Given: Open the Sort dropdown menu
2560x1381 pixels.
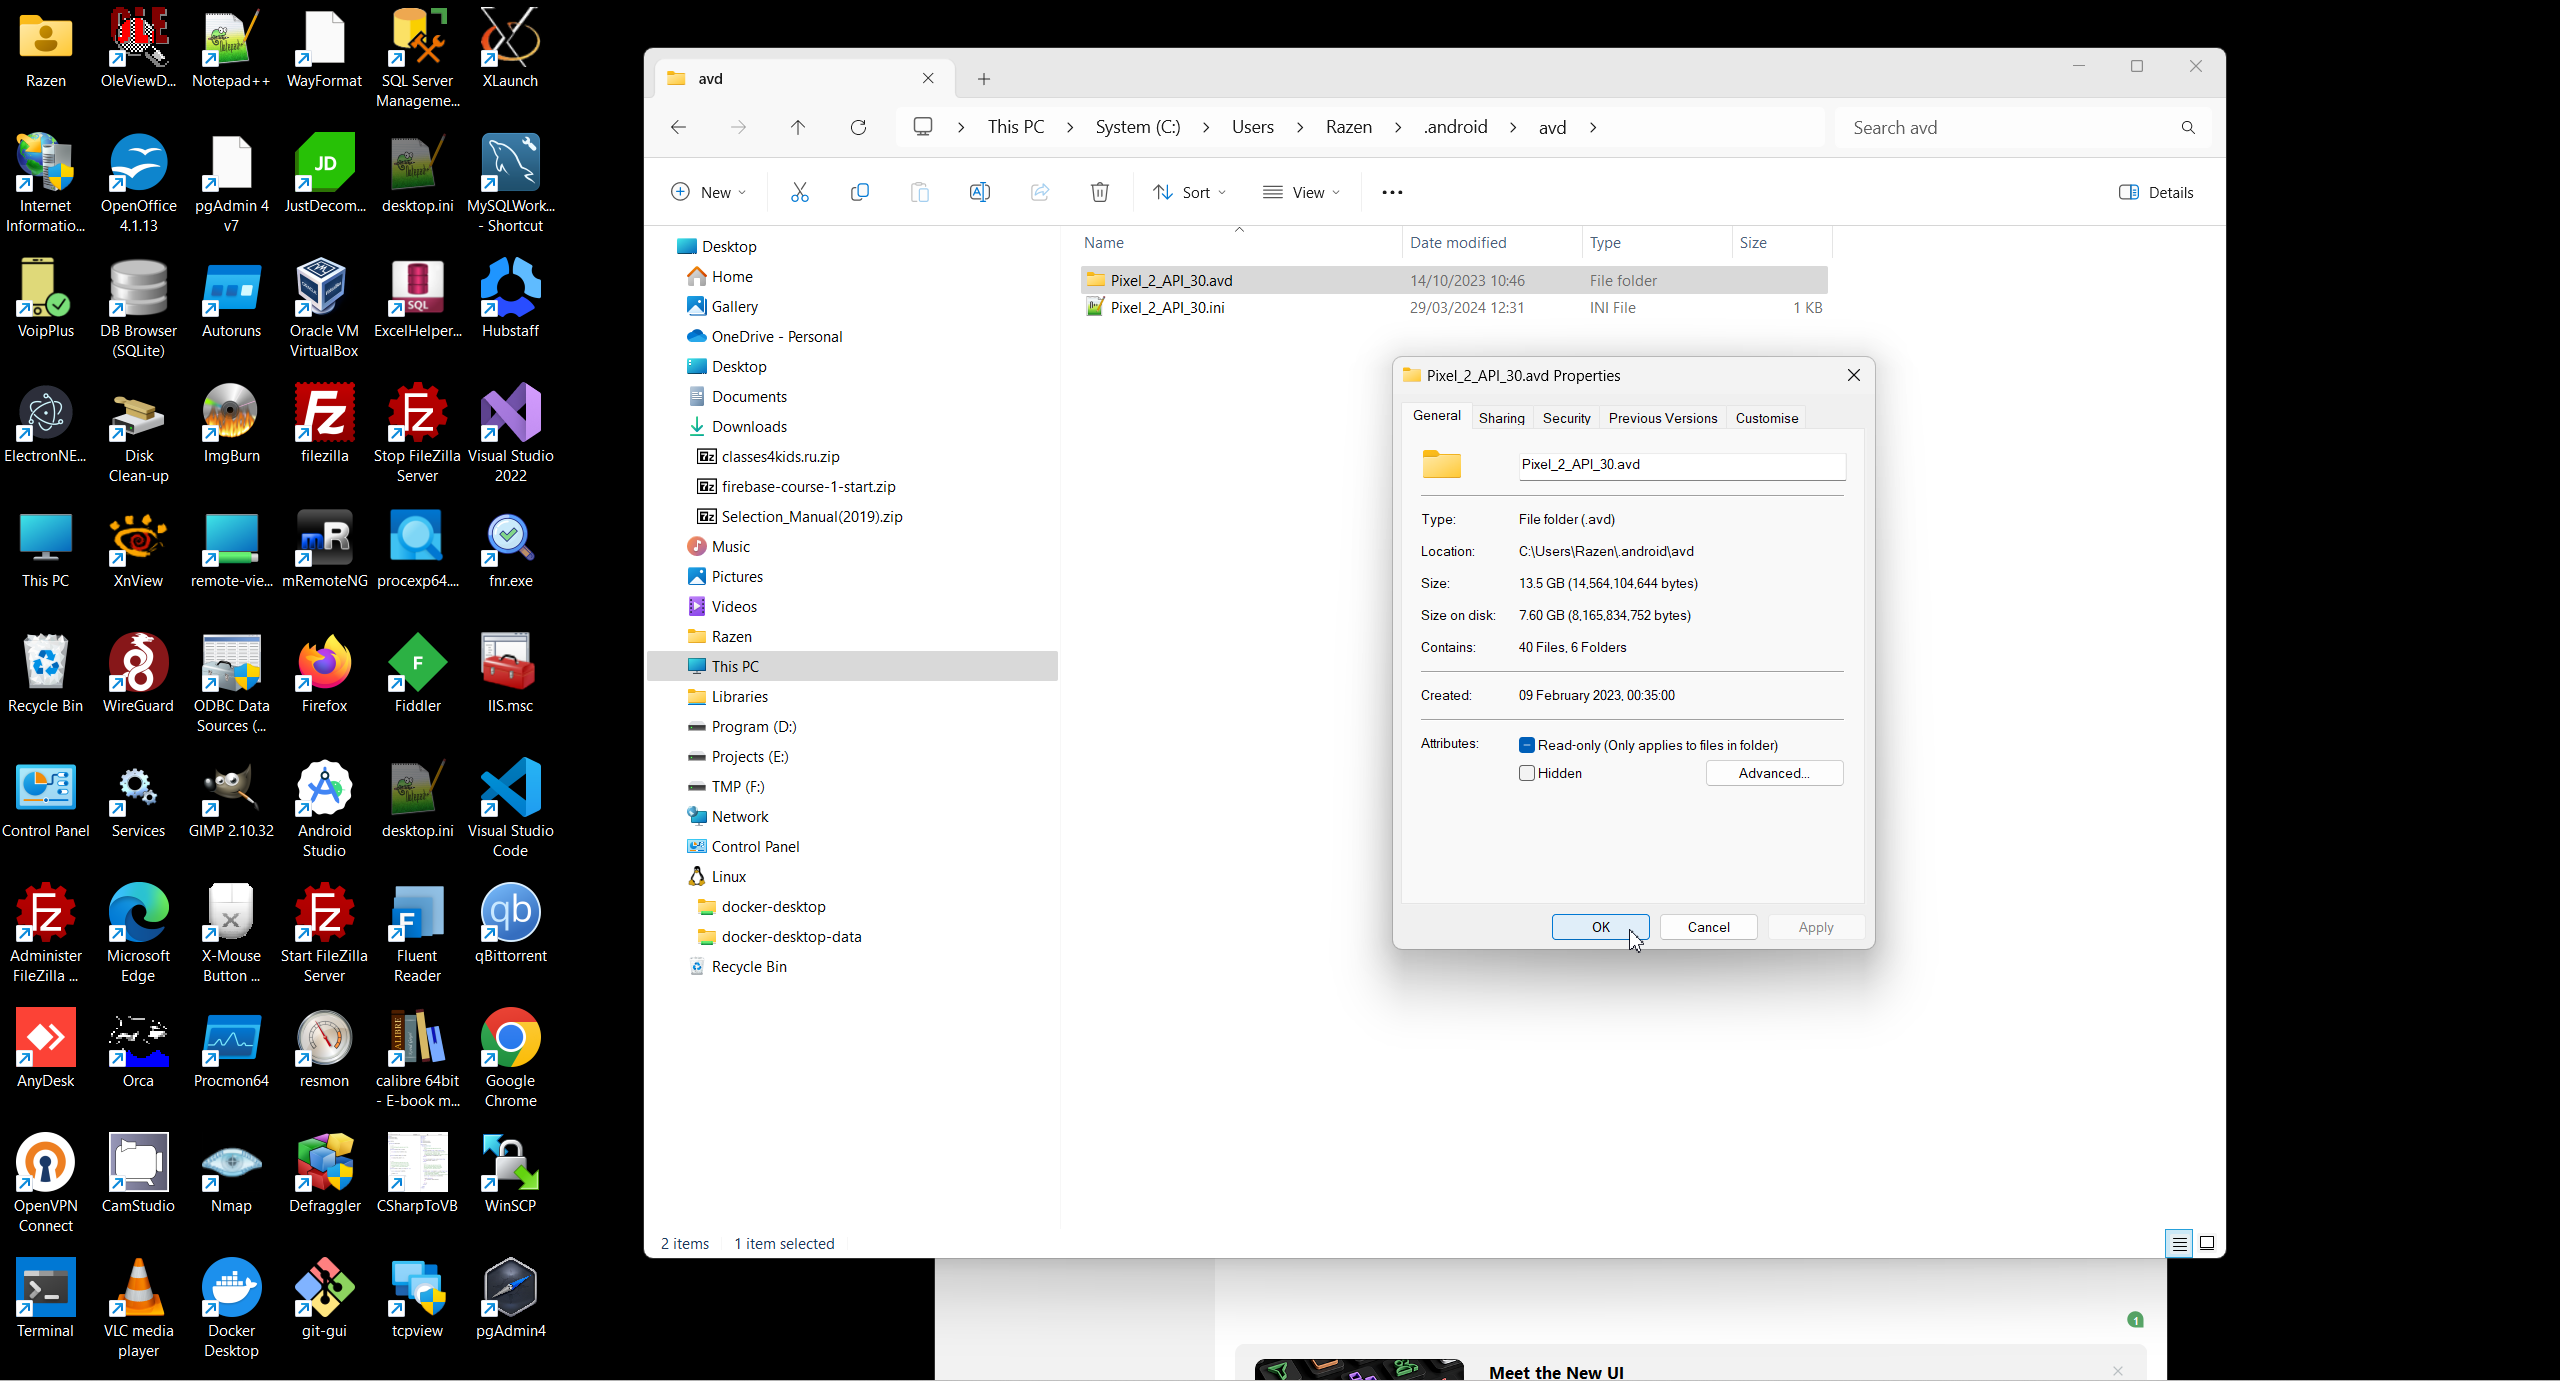Looking at the screenshot, I should pyautogui.click(x=1189, y=192).
